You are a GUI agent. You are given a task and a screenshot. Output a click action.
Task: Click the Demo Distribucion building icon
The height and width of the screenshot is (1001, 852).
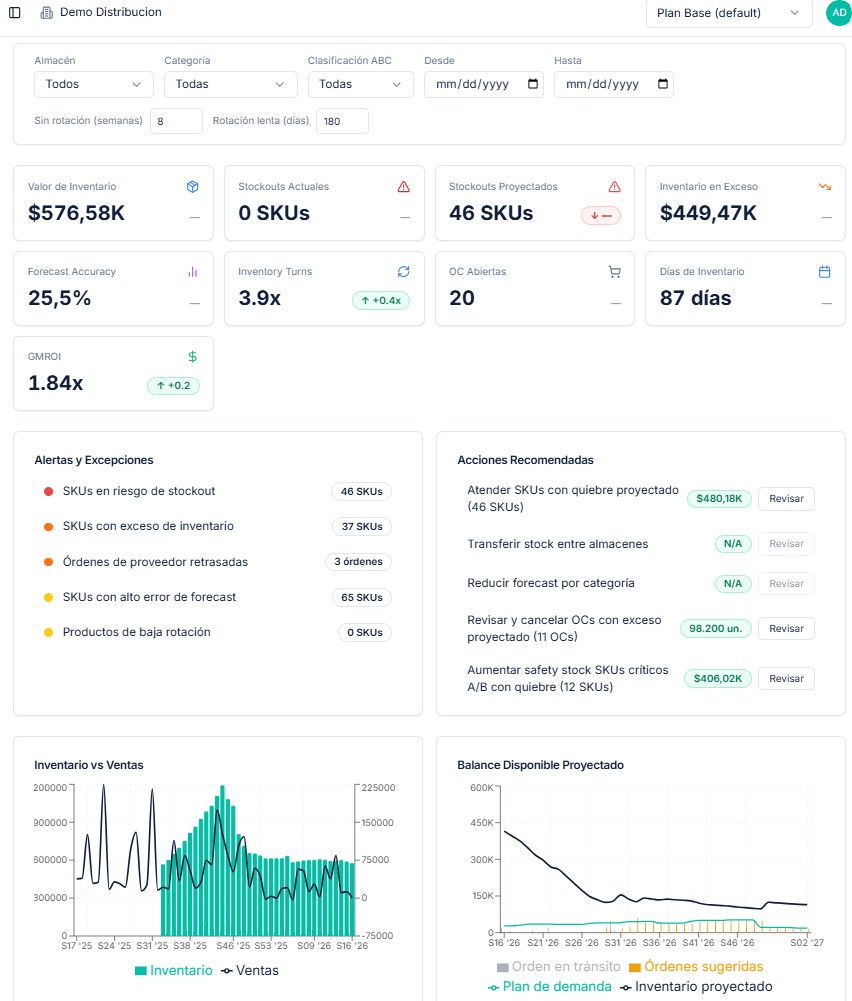pos(47,12)
